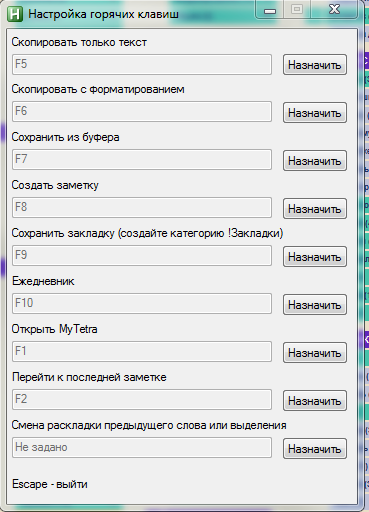The image size is (369, 512).
Task: Focus the F10 hotkey field
Action: [142, 304]
